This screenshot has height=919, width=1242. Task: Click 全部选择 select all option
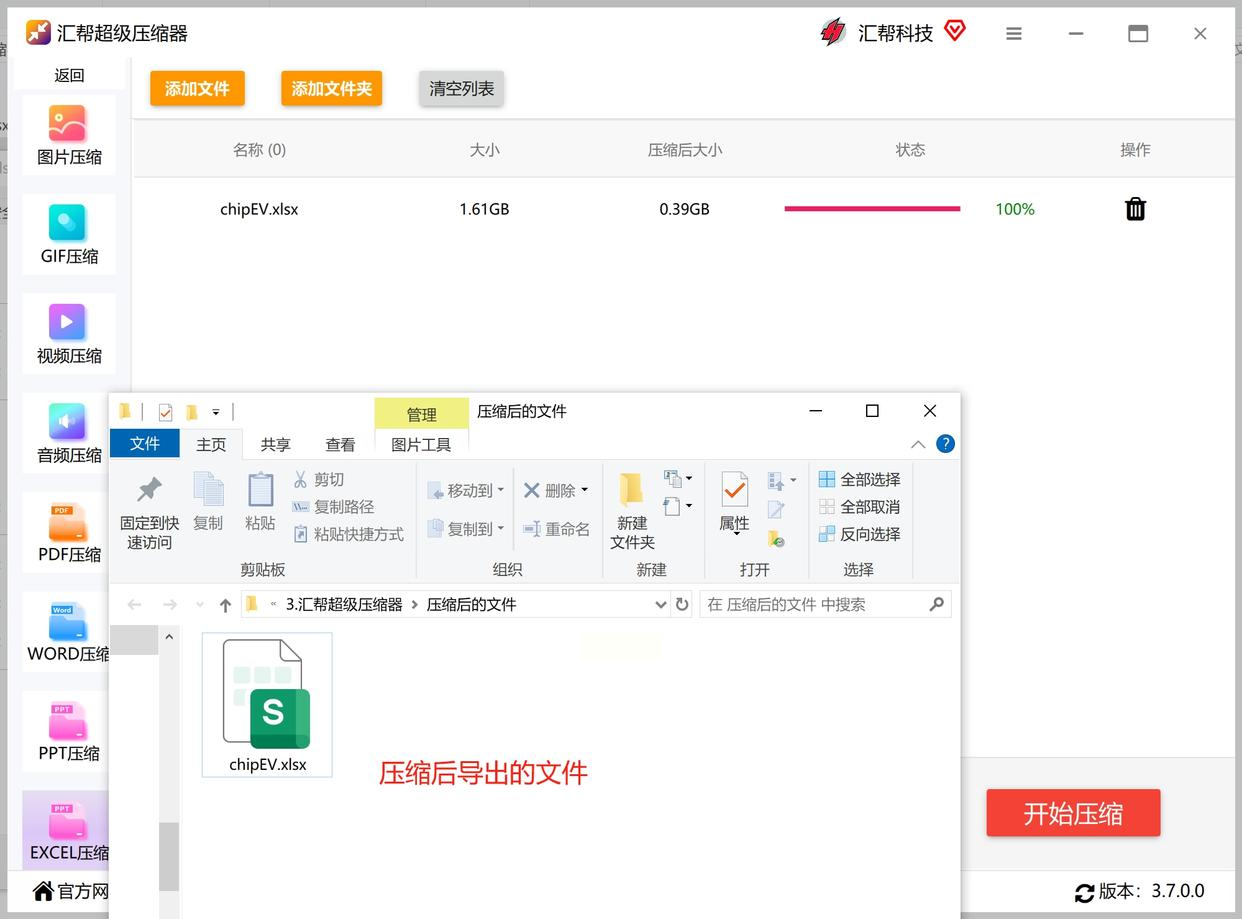tap(860, 479)
